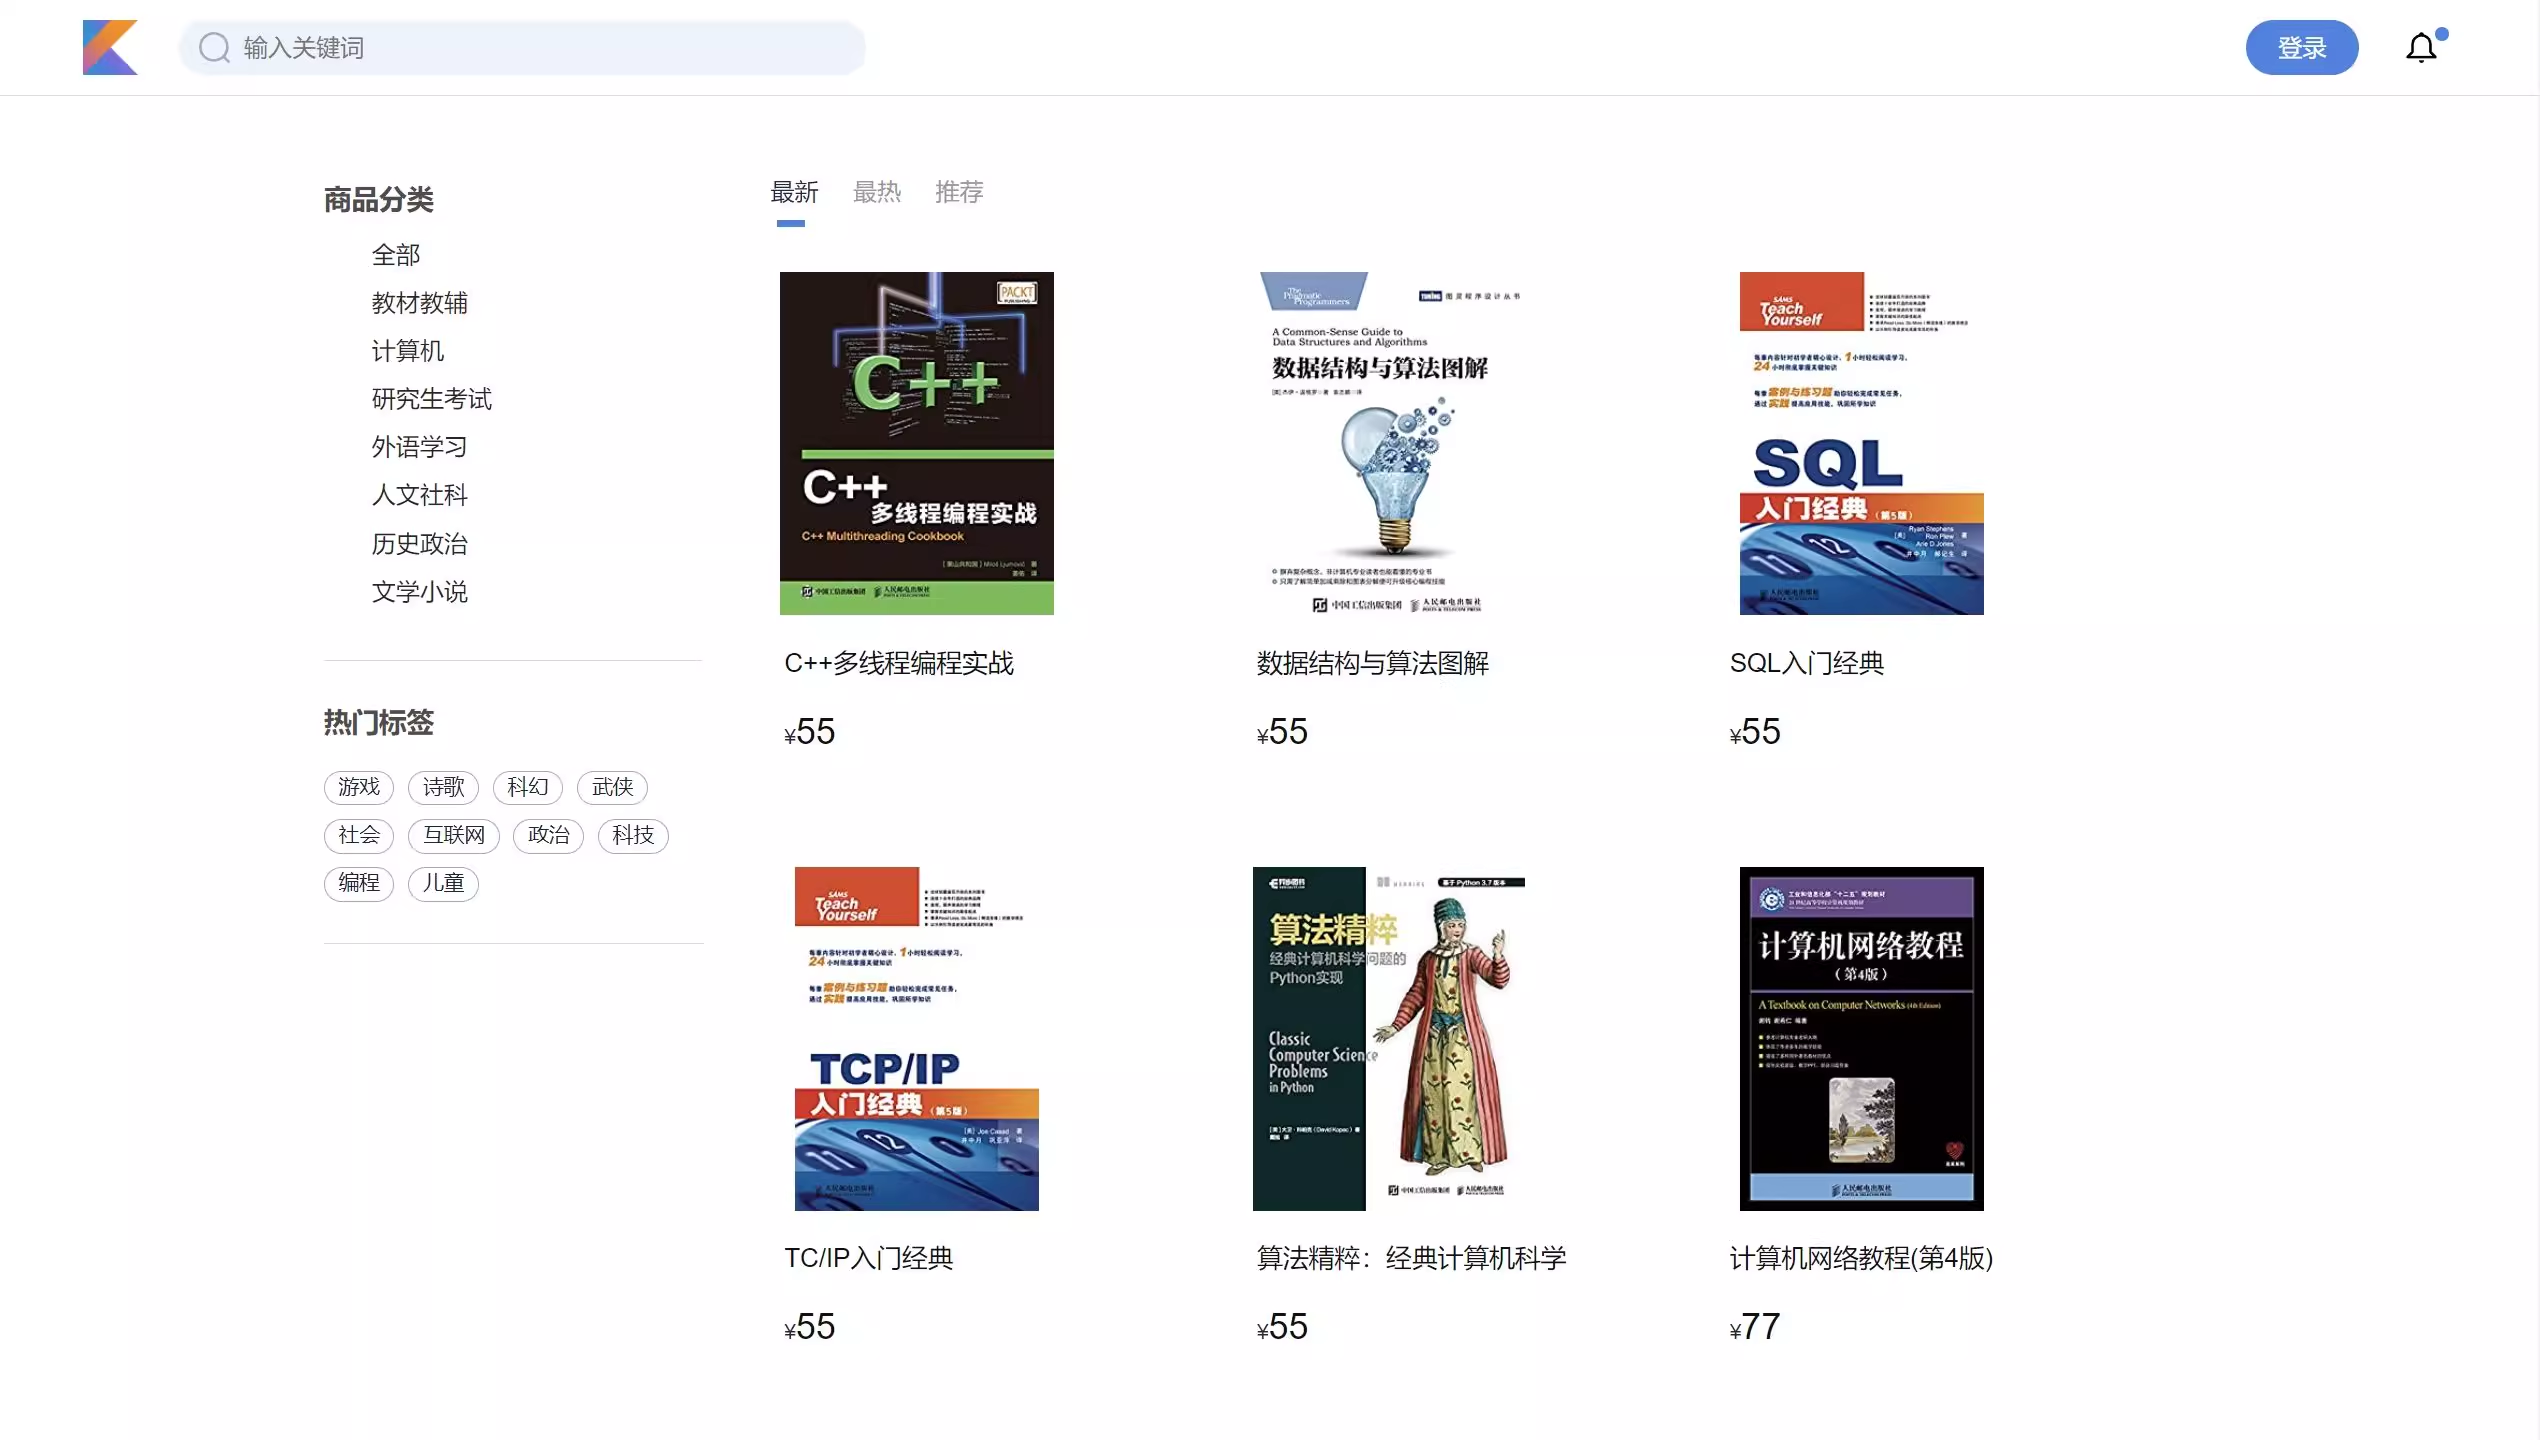Open the TCP/IP入门经典 book cover
This screenshot has height=1440, width=2540.
[916, 1038]
